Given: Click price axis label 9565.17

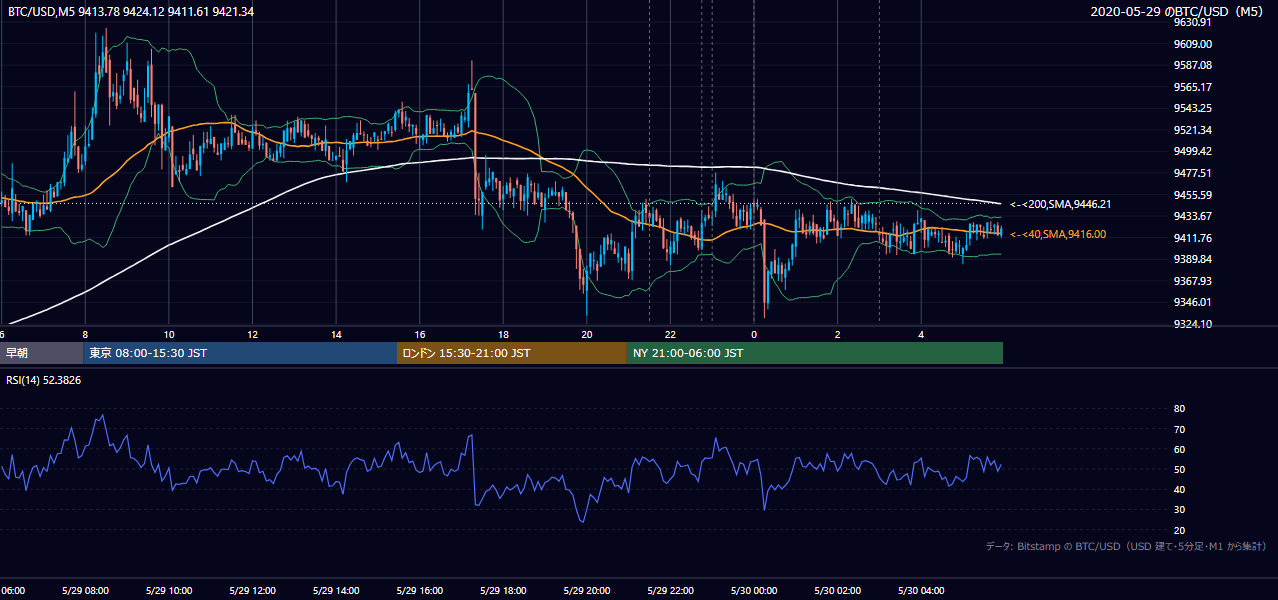Looking at the screenshot, I should point(1193,87).
